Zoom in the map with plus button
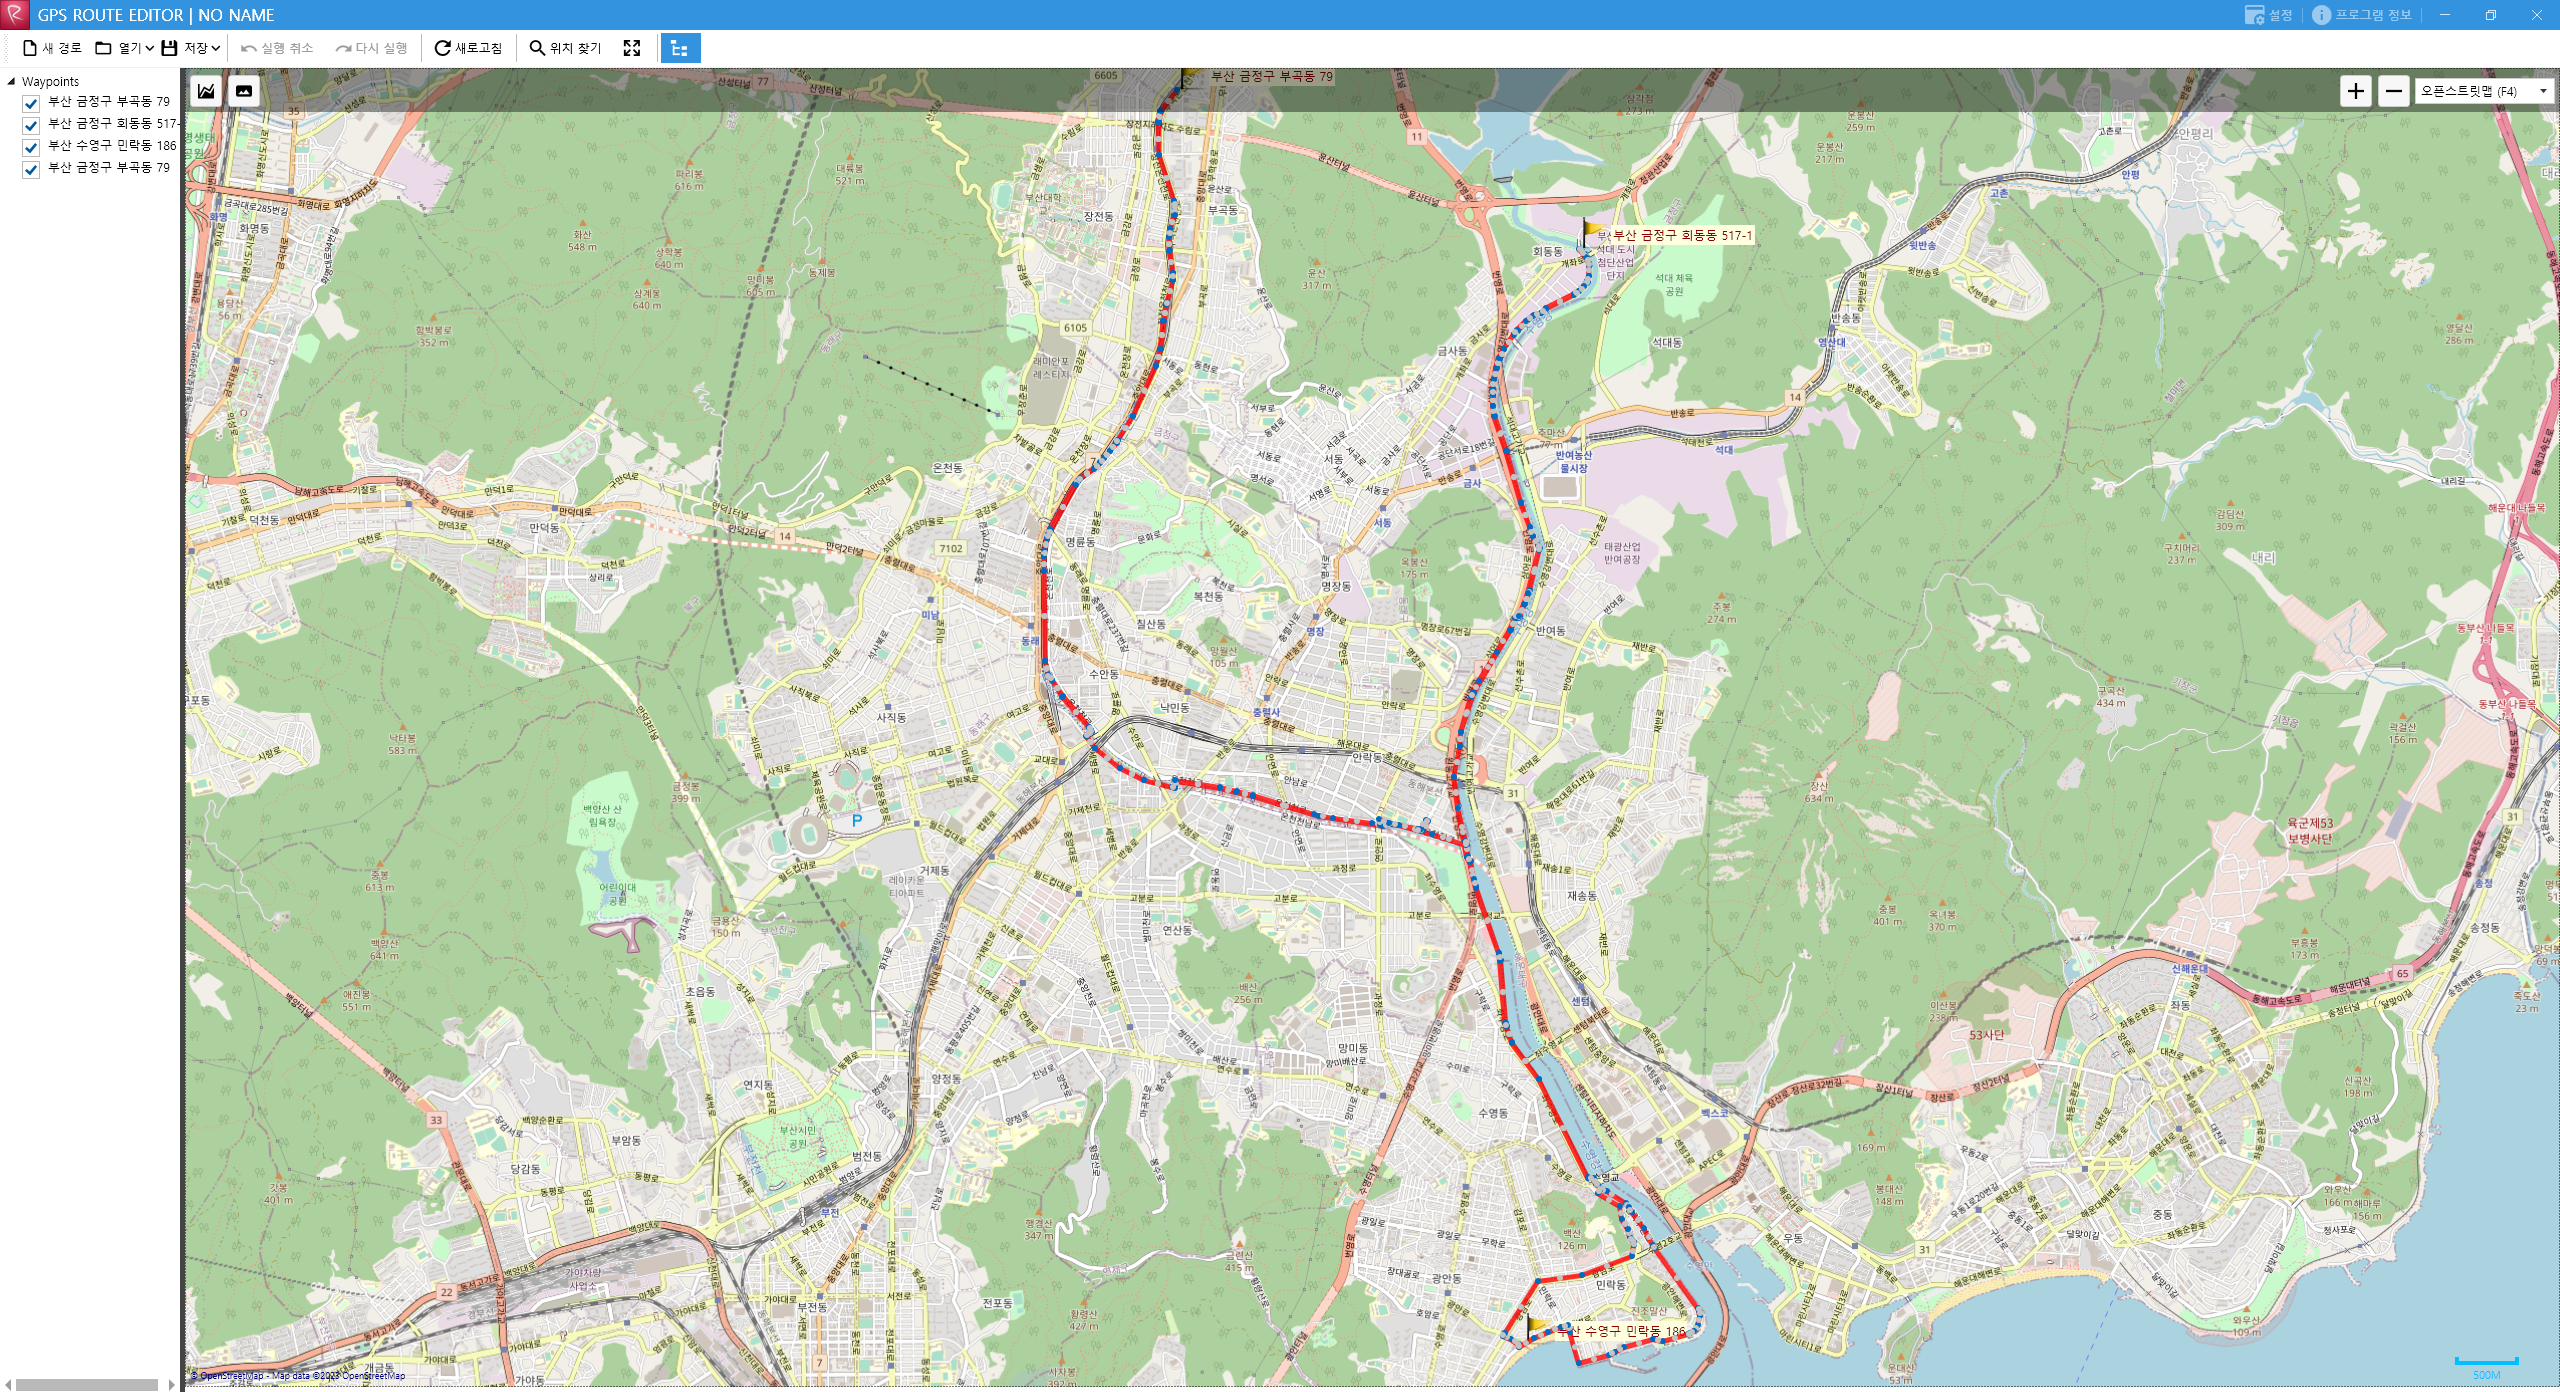 coord(2356,91)
